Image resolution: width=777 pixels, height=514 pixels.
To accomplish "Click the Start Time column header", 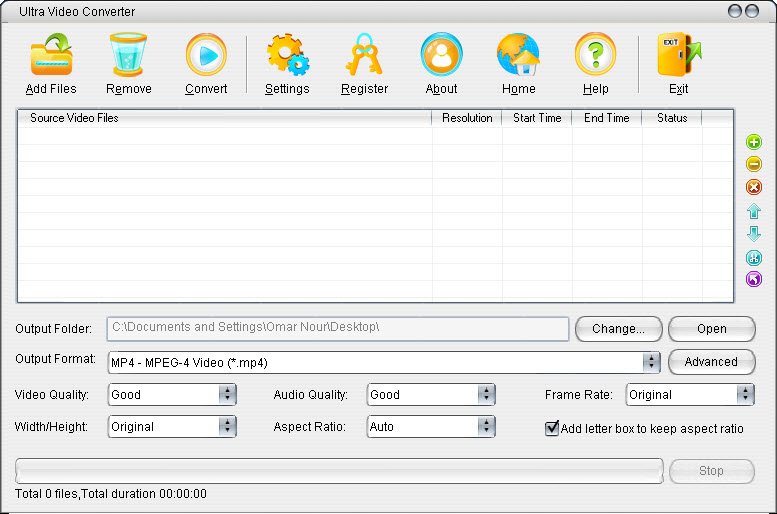I will [537, 118].
